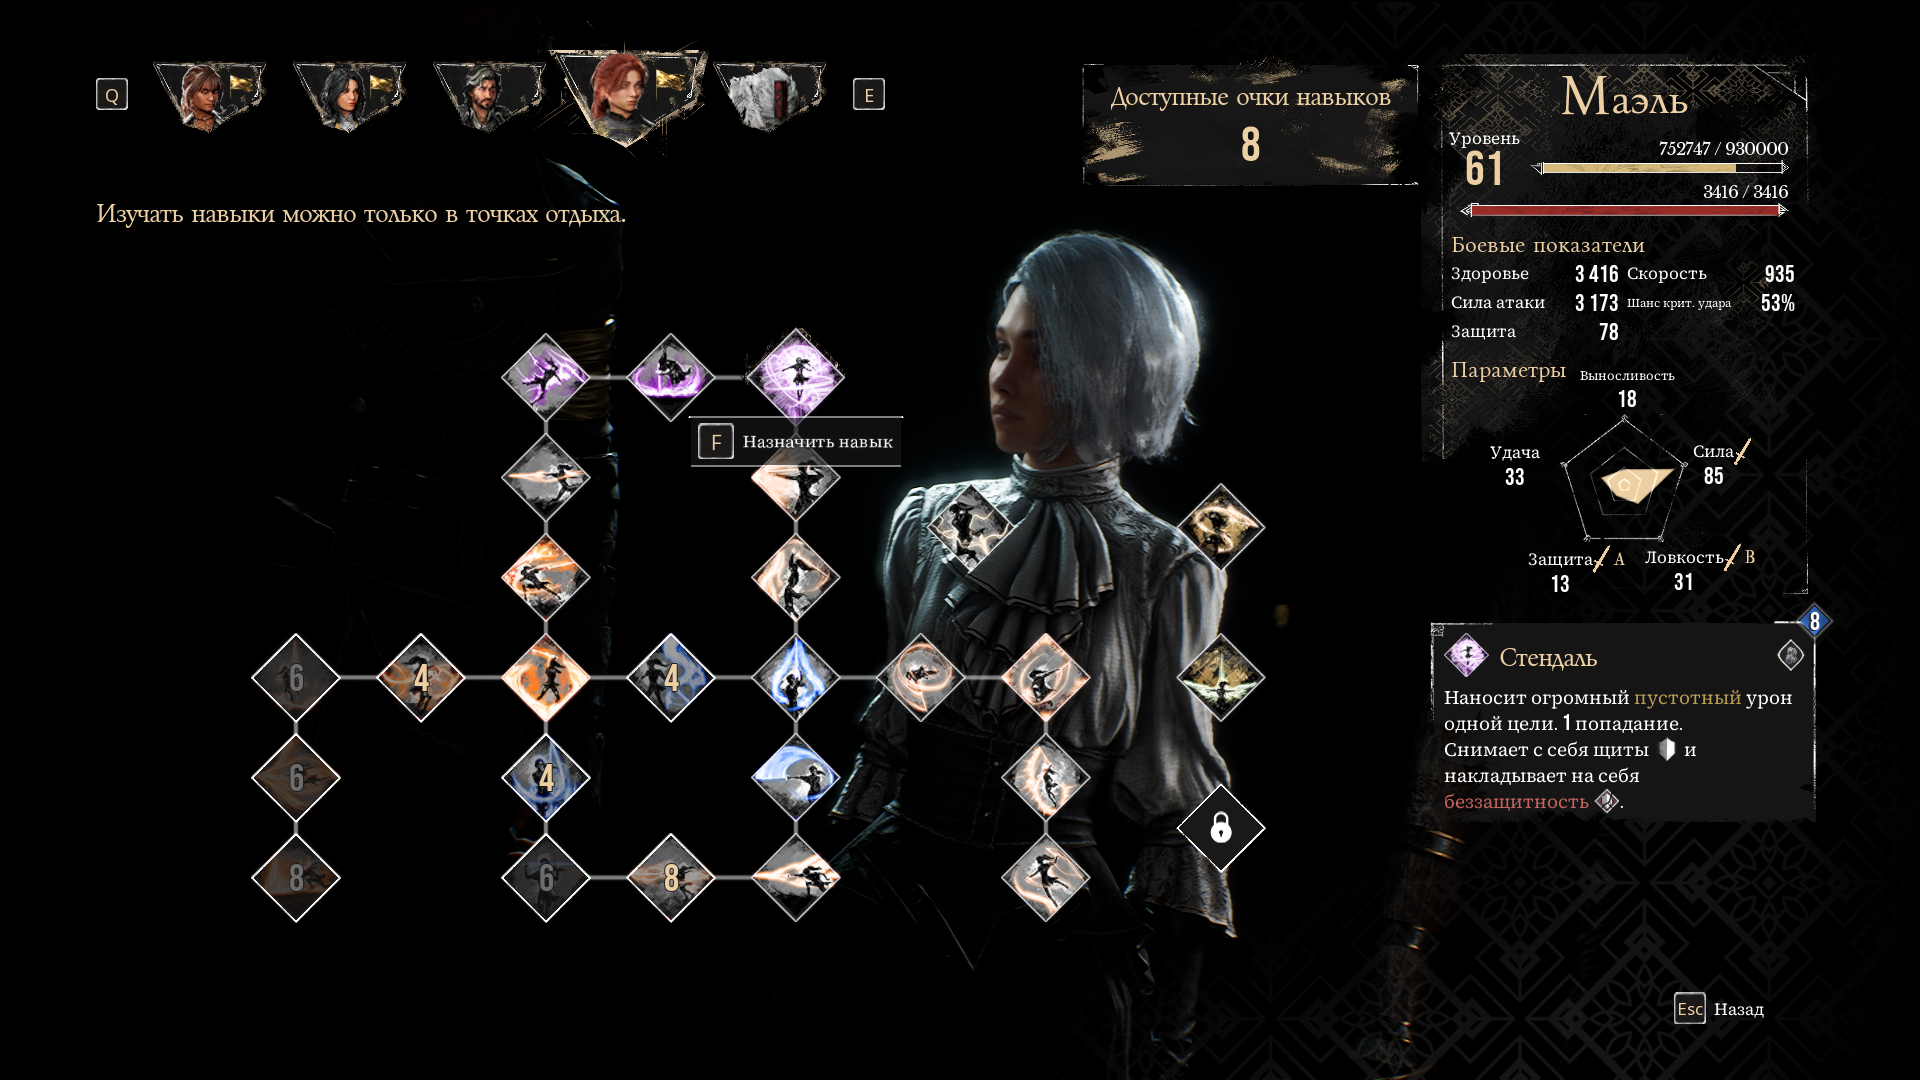1920x1080 pixels.
Task: Select the golden swirl skill on right edge
Action: point(1221,527)
